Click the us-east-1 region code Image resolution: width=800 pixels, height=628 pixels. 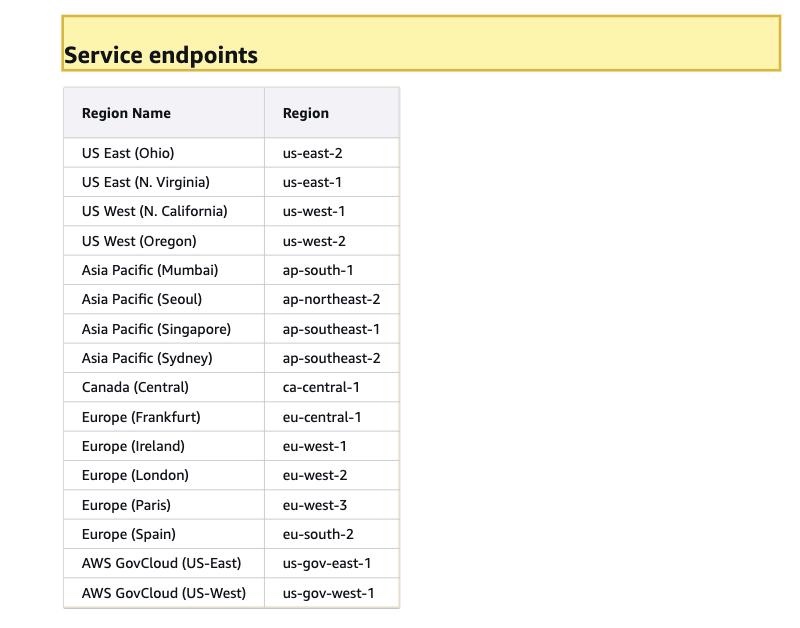312,182
